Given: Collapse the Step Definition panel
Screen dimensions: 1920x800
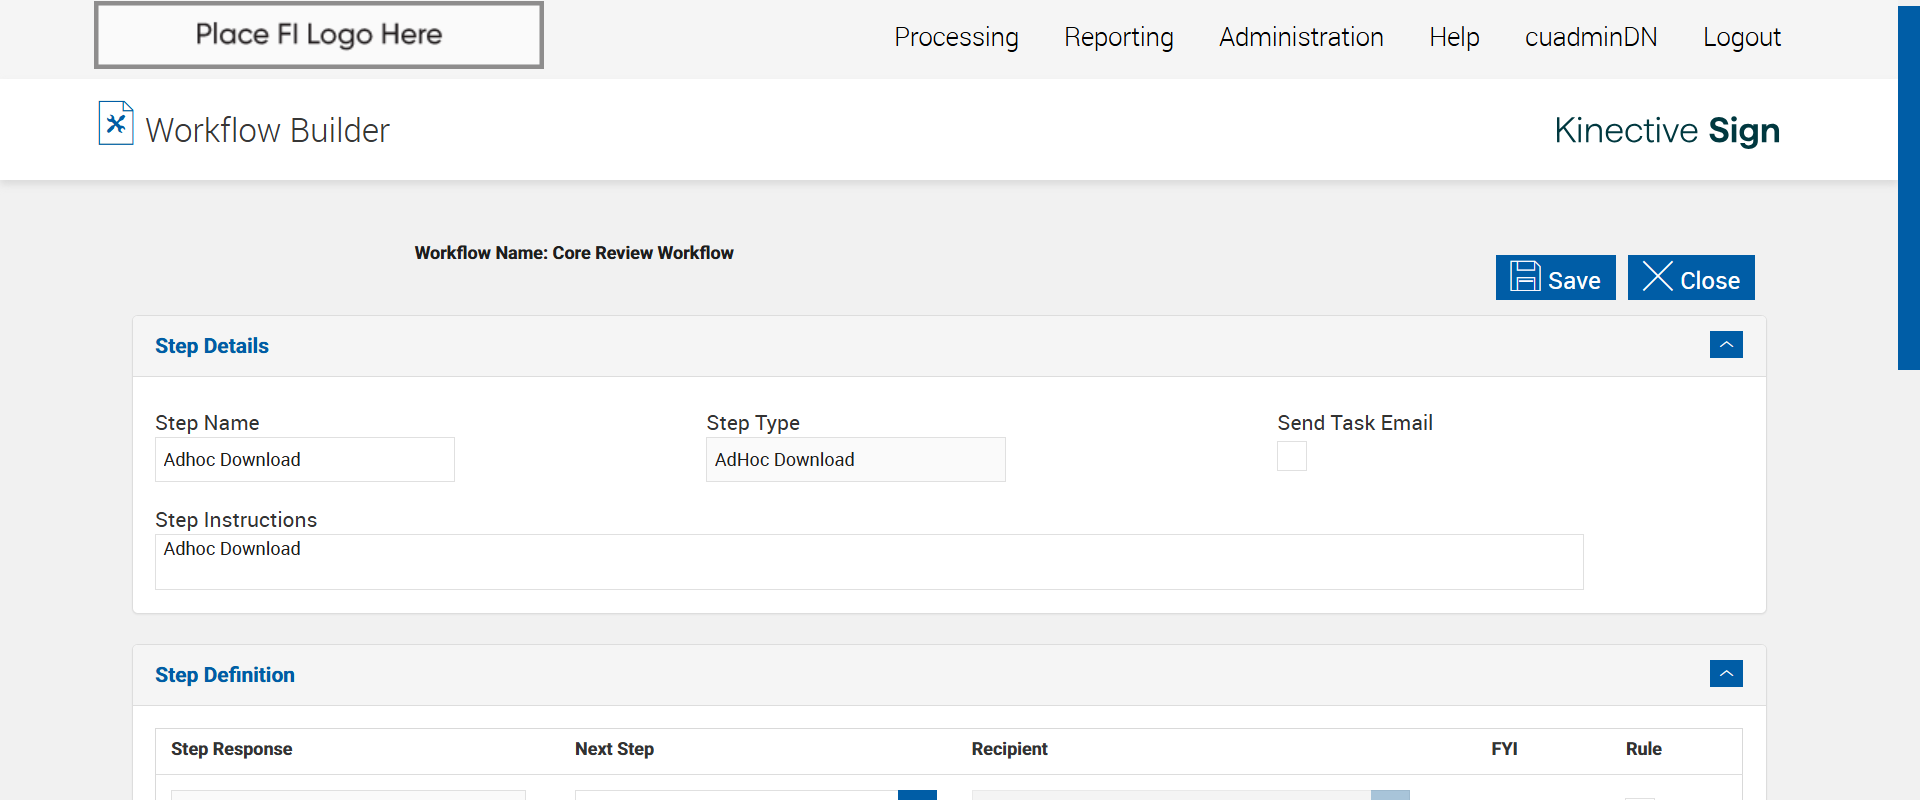Looking at the screenshot, I should click(1726, 674).
